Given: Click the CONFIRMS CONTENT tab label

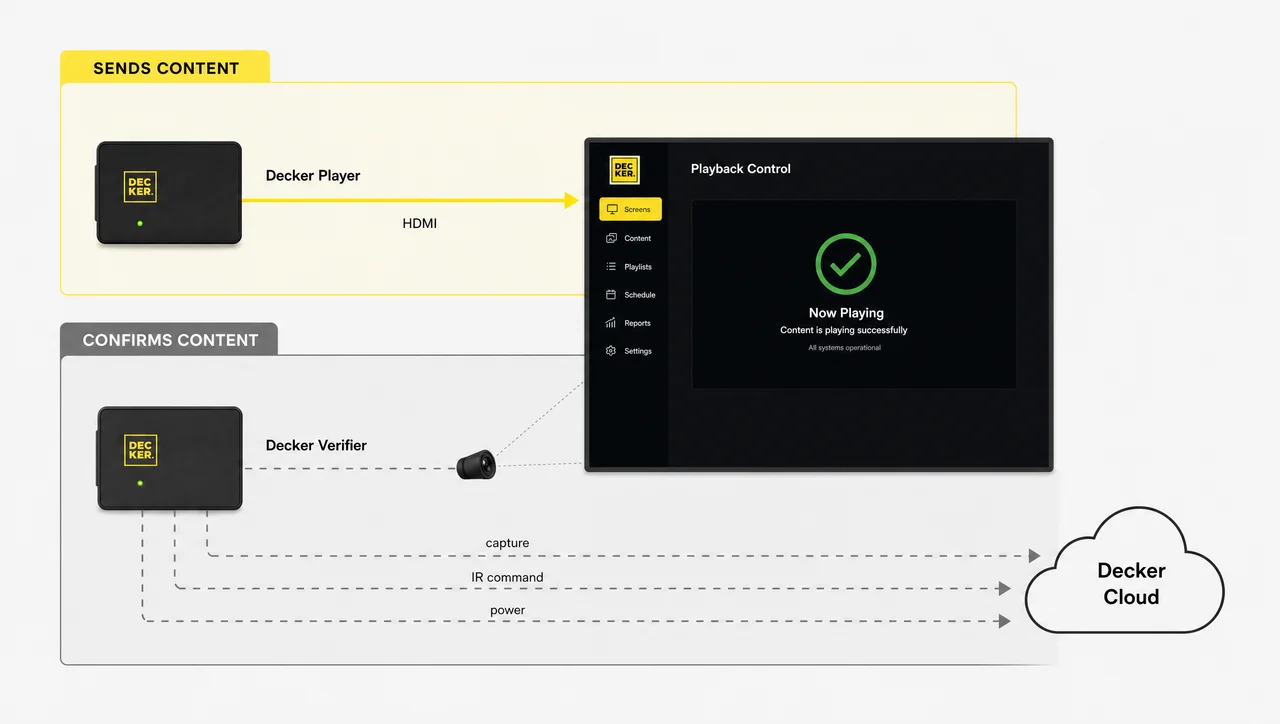Looking at the screenshot, I should [170, 340].
